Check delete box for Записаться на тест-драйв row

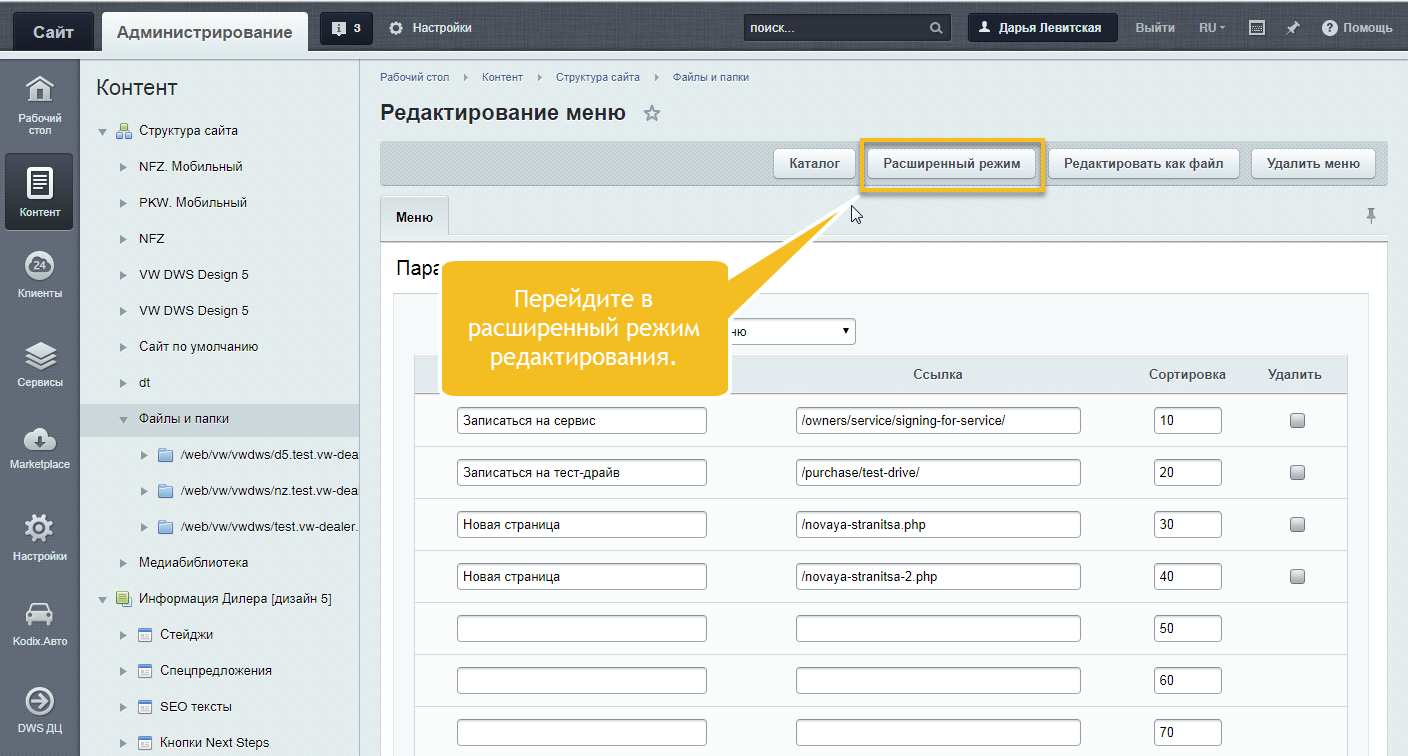(x=1297, y=473)
